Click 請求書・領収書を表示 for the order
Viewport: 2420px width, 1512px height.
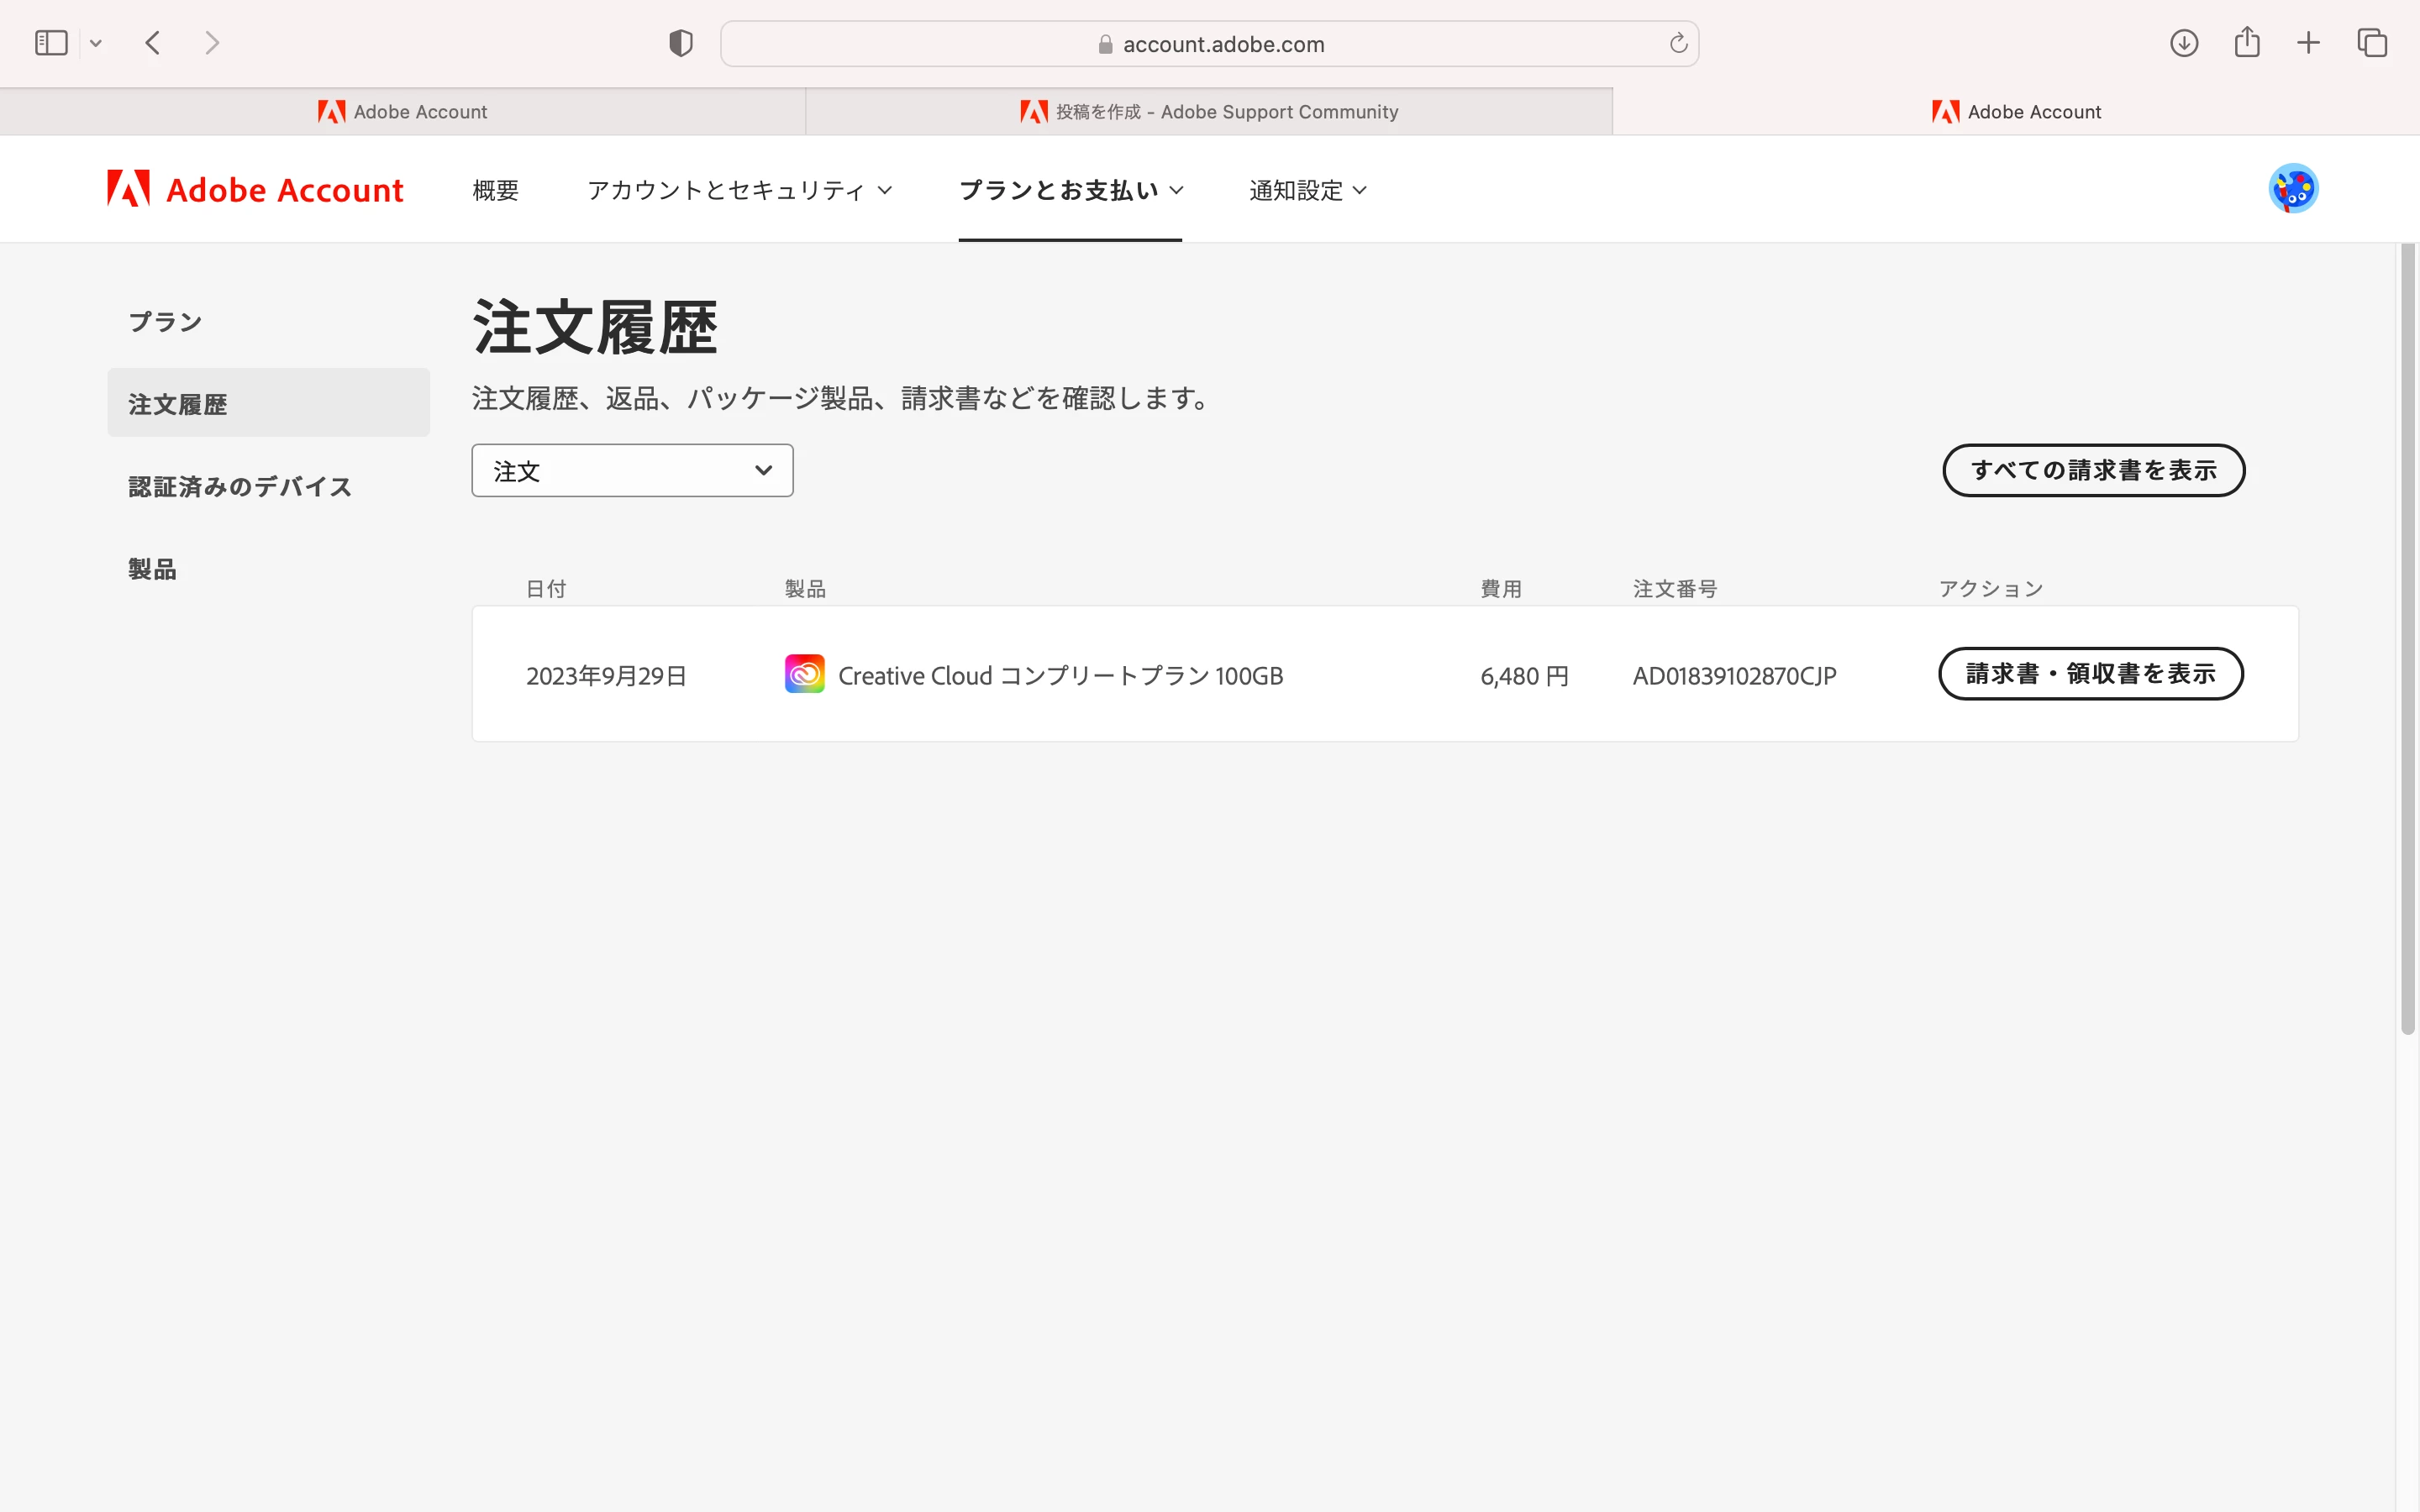click(x=2090, y=674)
